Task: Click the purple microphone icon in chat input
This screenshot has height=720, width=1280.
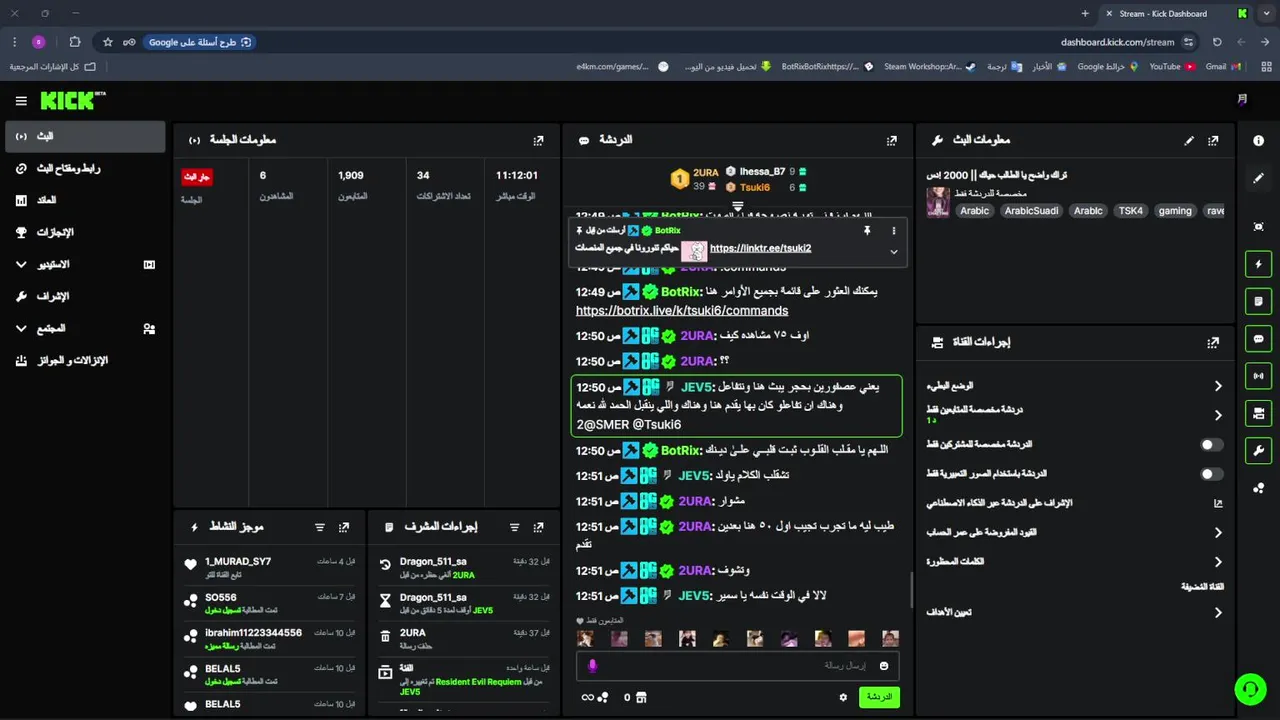Action: 592,666
